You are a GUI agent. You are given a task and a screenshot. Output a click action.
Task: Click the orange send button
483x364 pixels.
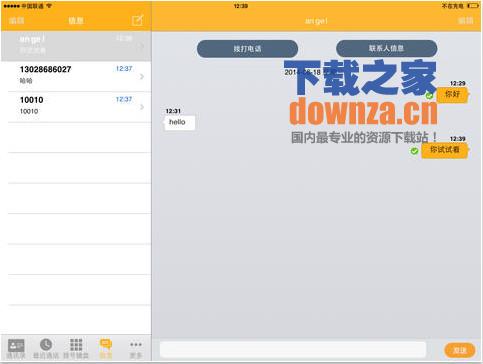click(x=460, y=350)
